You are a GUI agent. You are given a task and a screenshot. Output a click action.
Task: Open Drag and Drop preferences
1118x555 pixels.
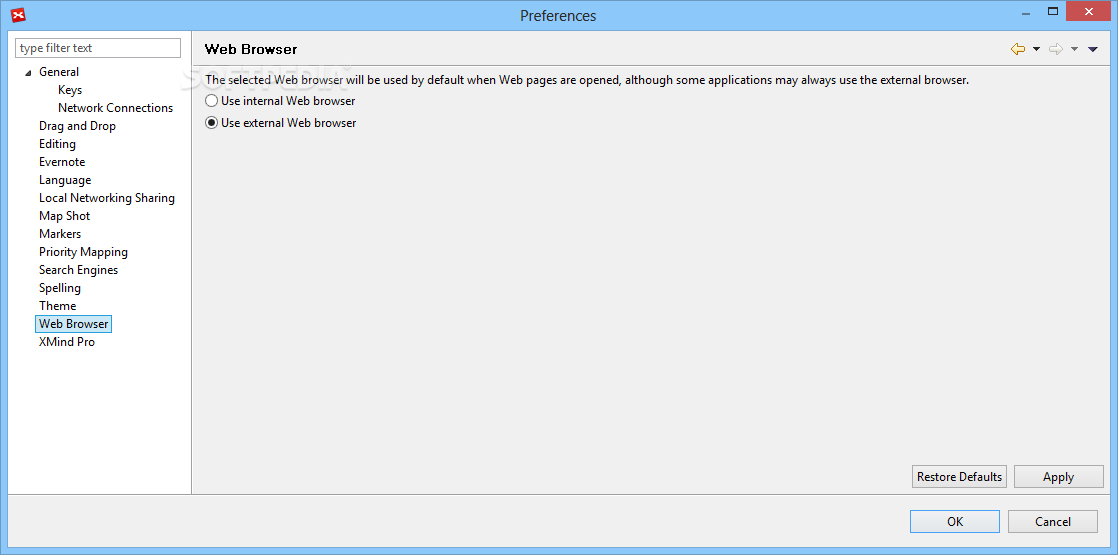pyautogui.click(x=77, y=126)
